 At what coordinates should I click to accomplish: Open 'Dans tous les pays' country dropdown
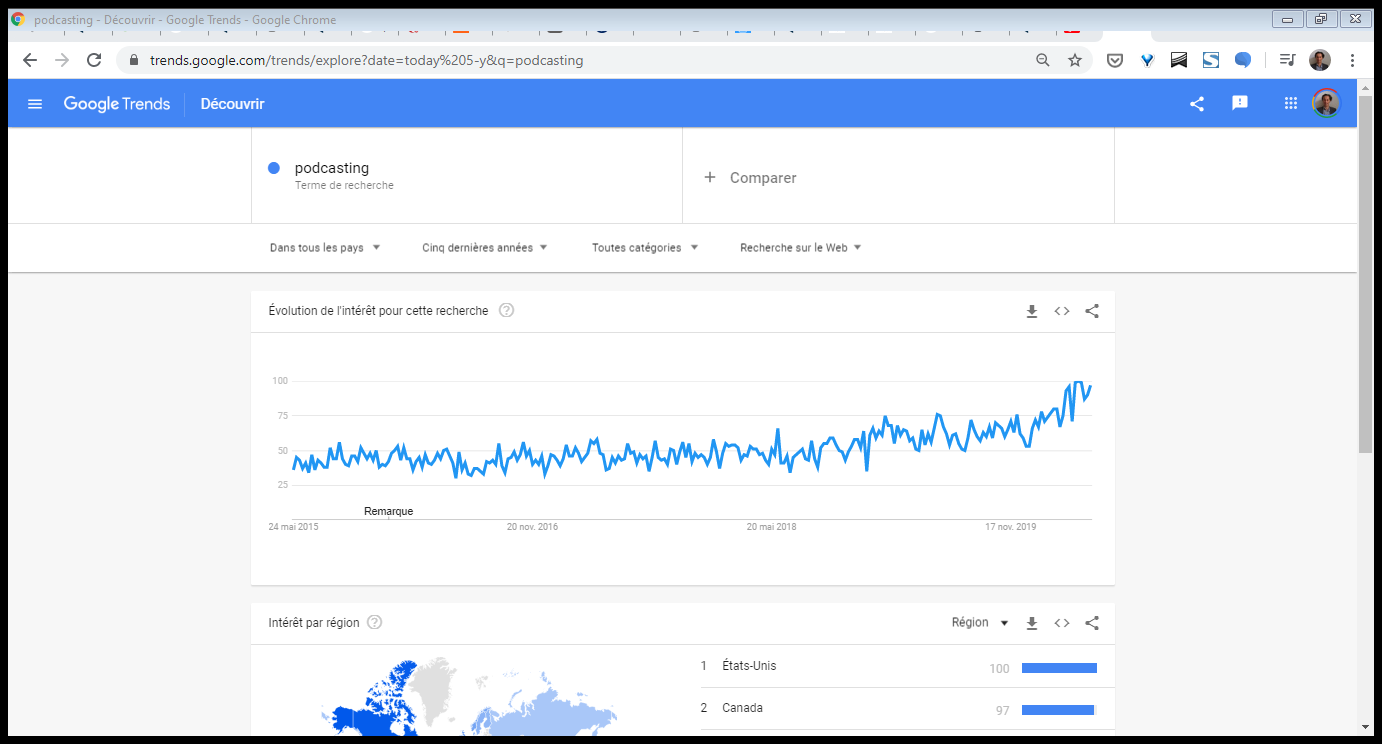click(x=325, y=247)
